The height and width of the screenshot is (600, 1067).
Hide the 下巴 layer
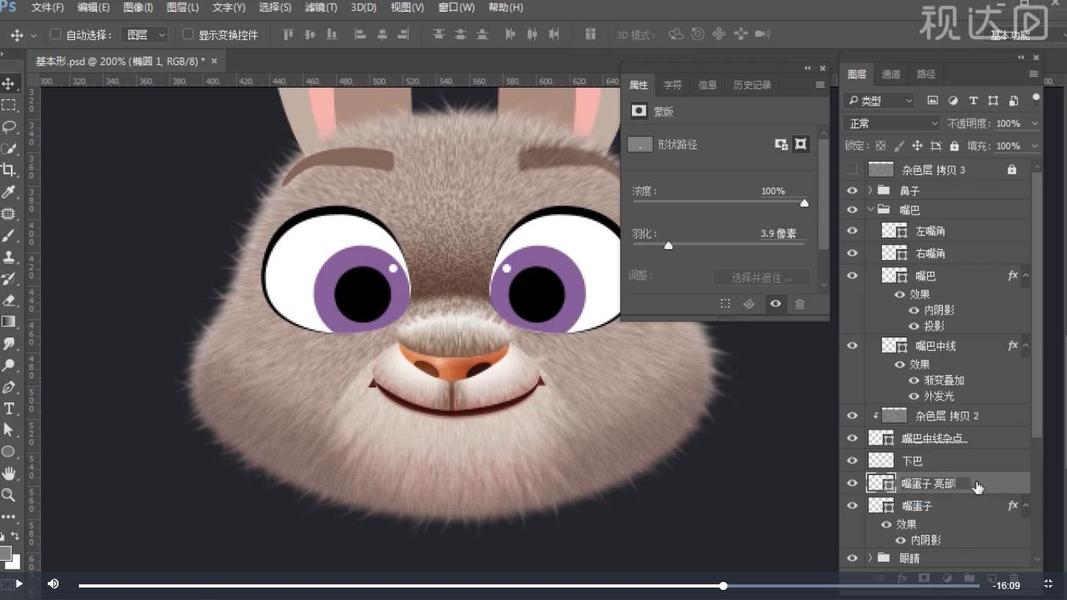pos(852,461)
